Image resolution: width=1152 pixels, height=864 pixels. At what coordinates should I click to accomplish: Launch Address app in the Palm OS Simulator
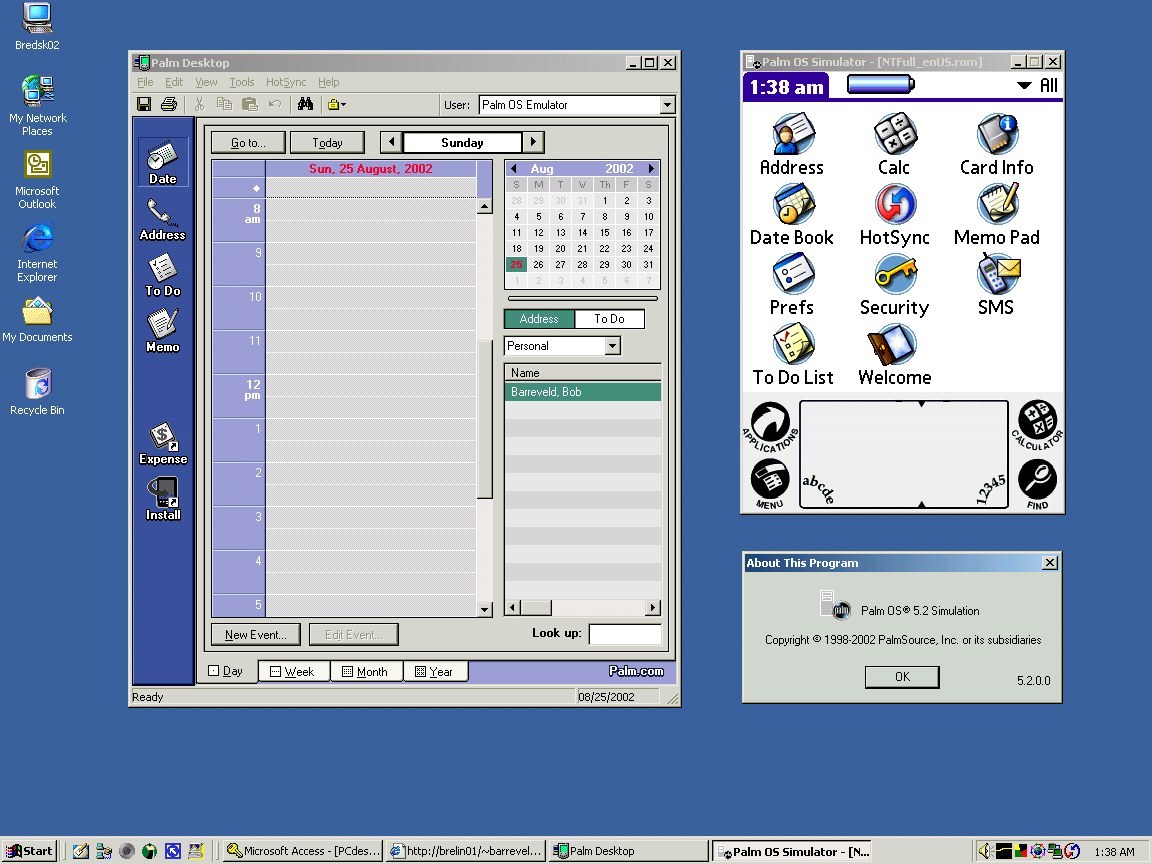[x=792, y=144]
